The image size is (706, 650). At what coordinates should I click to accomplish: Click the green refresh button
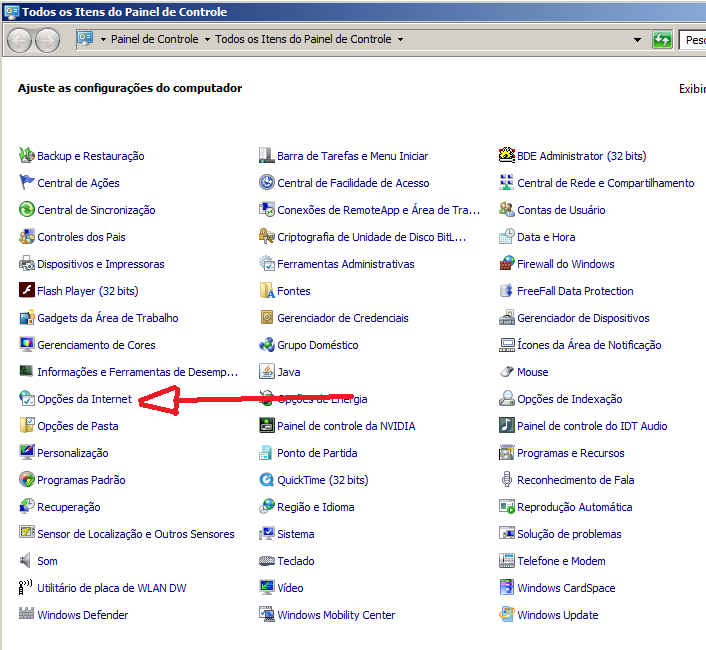(662, 40)
